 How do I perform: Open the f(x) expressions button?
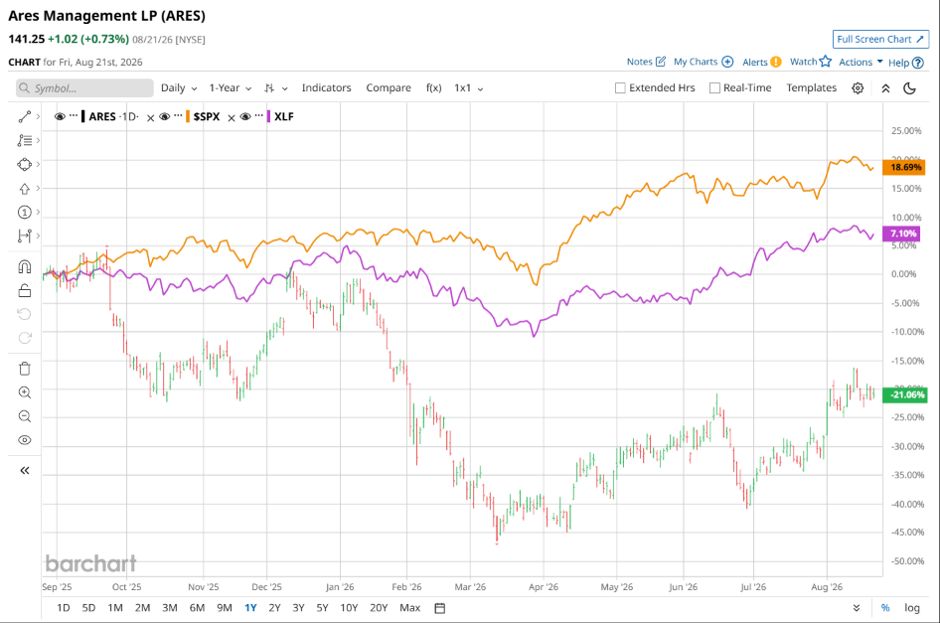click(434, 88)
